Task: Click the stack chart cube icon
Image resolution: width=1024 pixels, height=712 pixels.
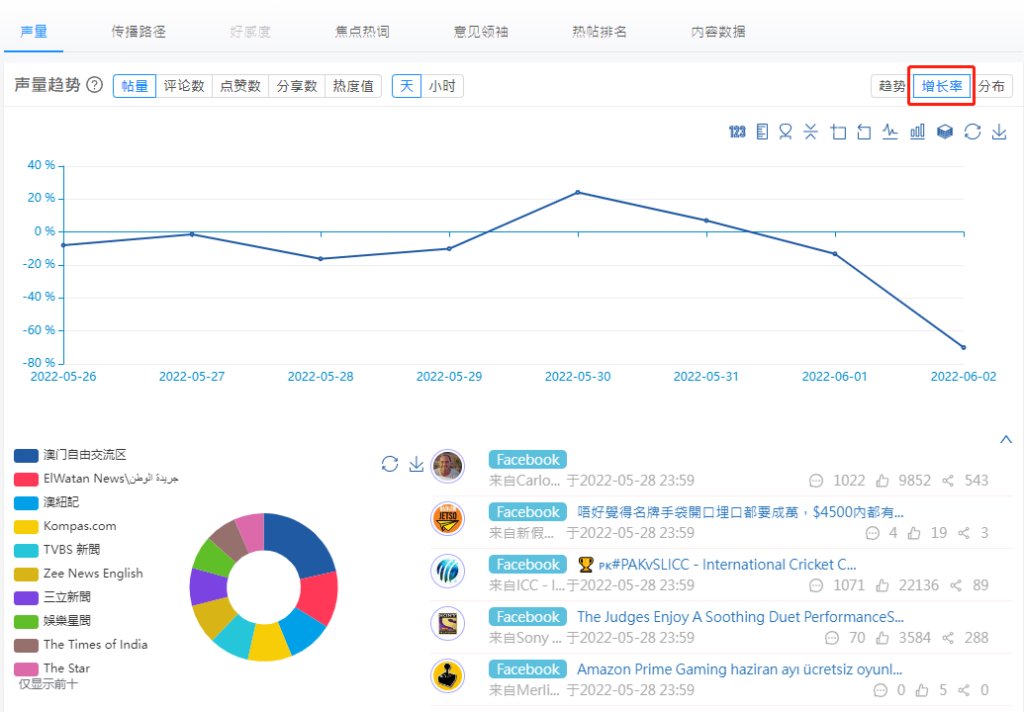Action: coord(944,132)
